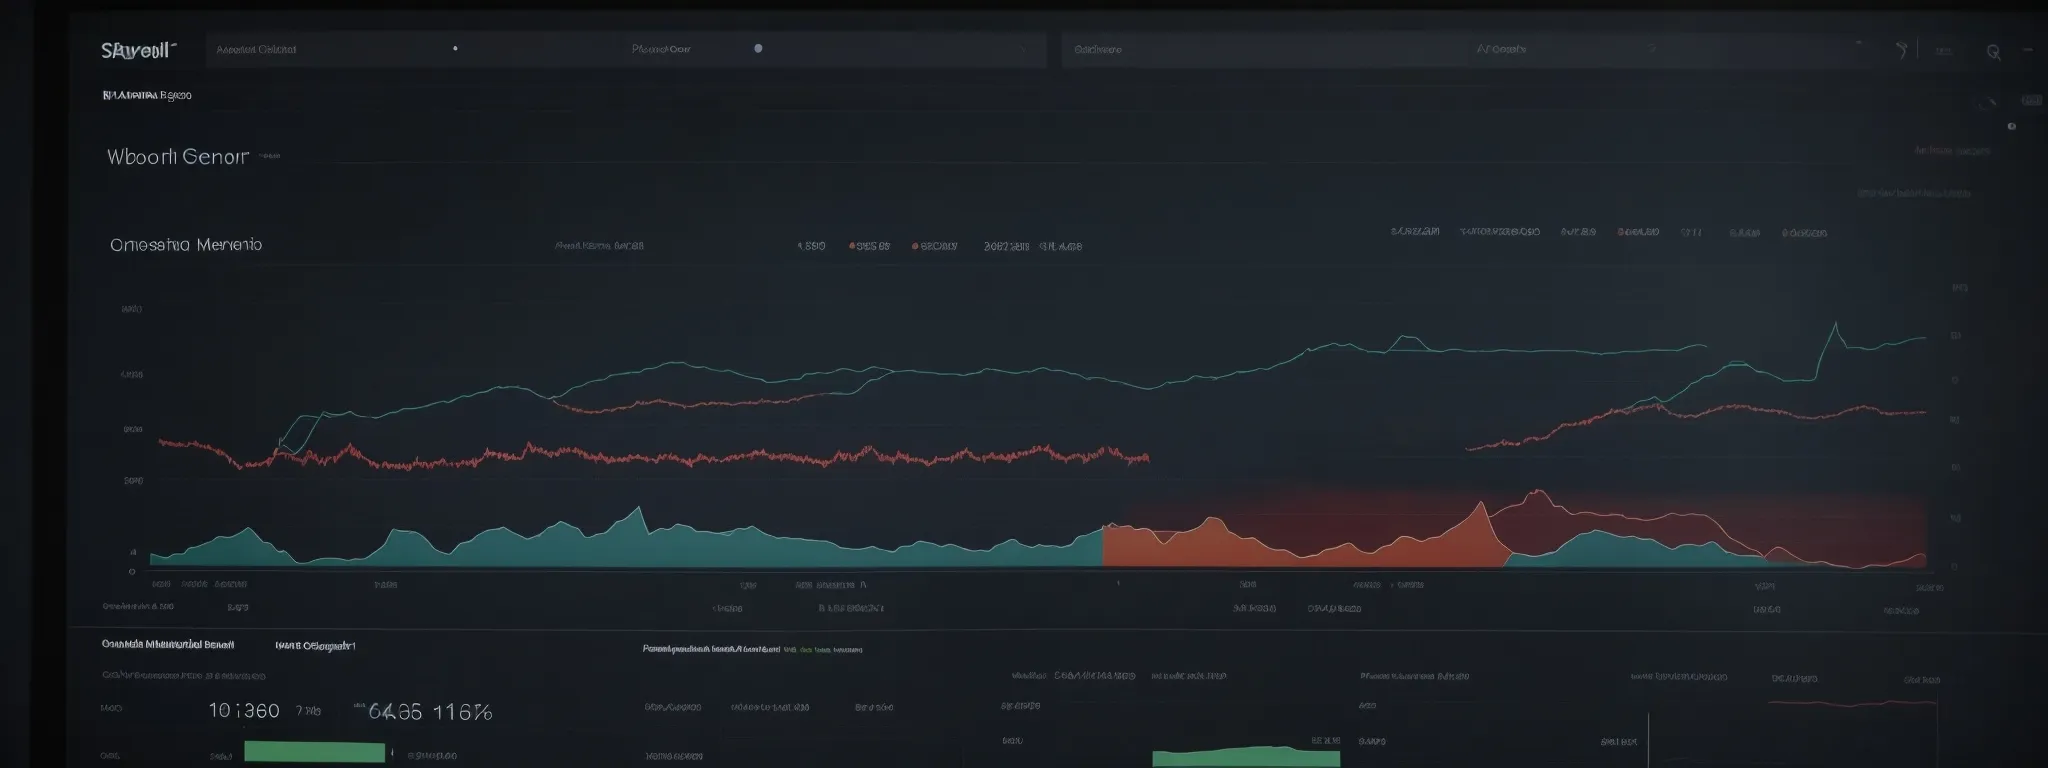2048x768 pixels.
Task: Click the dash icon after the magnifier
Action: pyautogui.click(x=2028, y=49)
